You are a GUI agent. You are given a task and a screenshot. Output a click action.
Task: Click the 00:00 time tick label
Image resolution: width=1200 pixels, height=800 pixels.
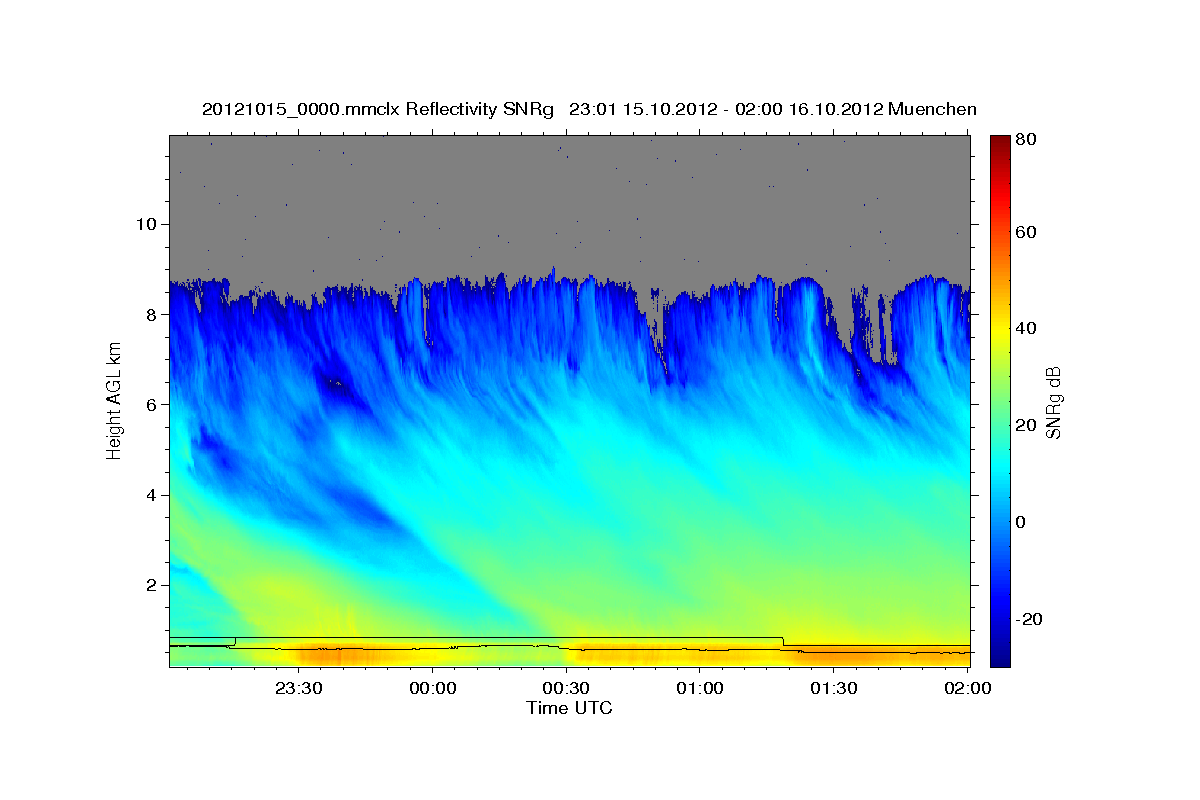coord(433,688)
